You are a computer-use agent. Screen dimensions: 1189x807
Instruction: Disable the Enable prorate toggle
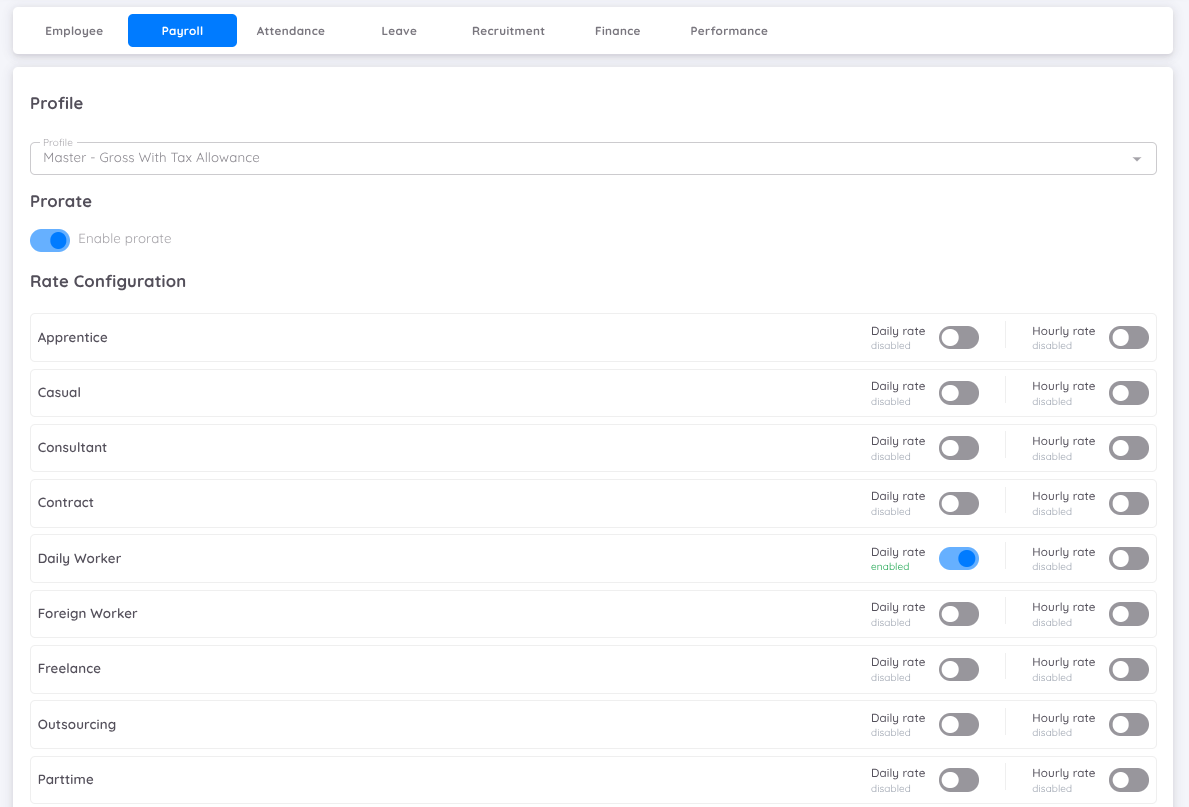click(x=50, y=240)
